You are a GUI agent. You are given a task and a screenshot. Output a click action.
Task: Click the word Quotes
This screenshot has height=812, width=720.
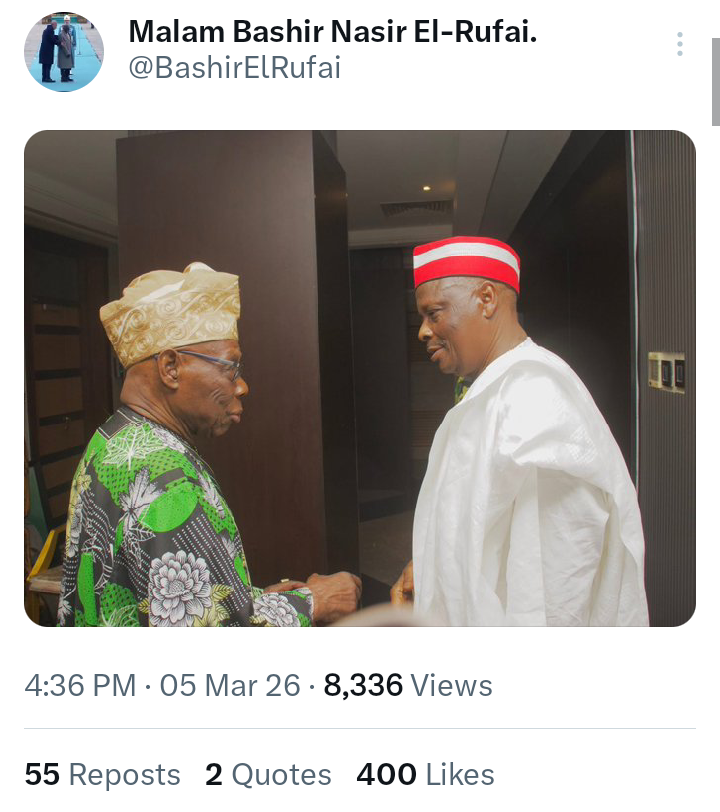281,774
